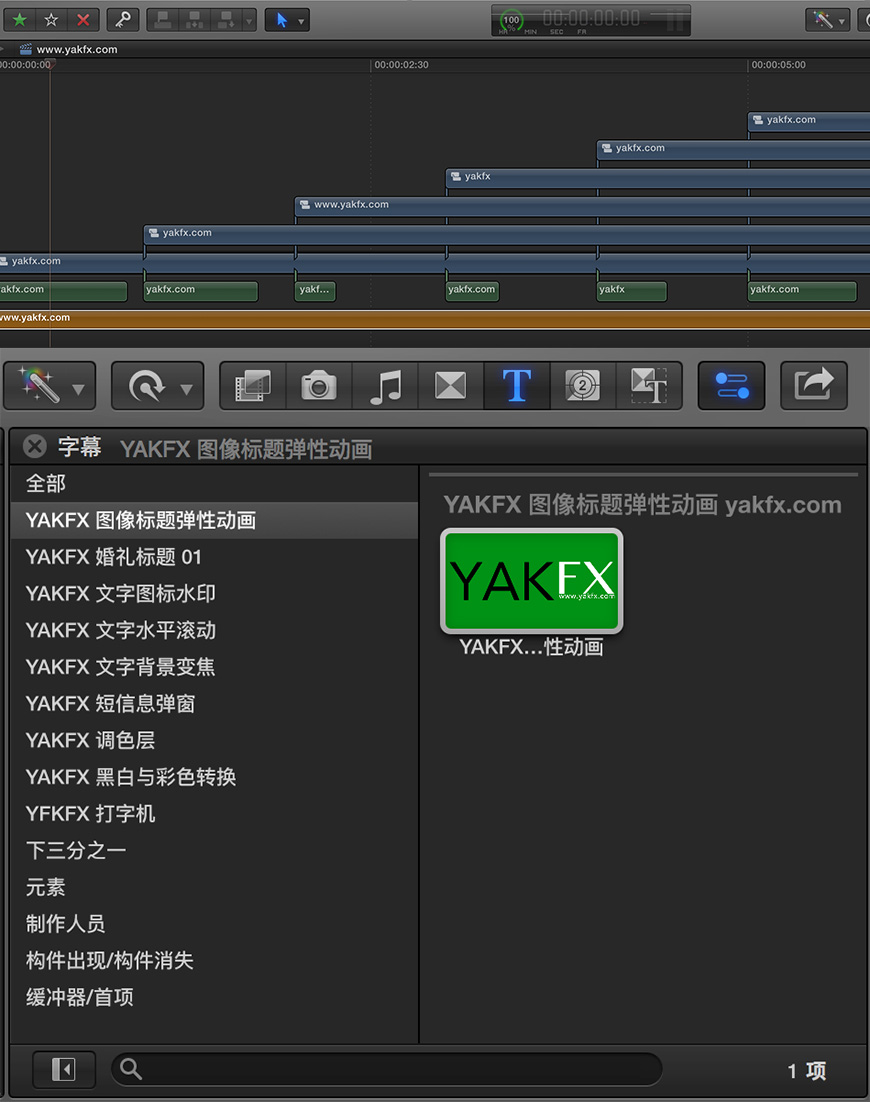Select 元素 category
The width and height of the screenshot is (870, 1102).
[214, 887]
